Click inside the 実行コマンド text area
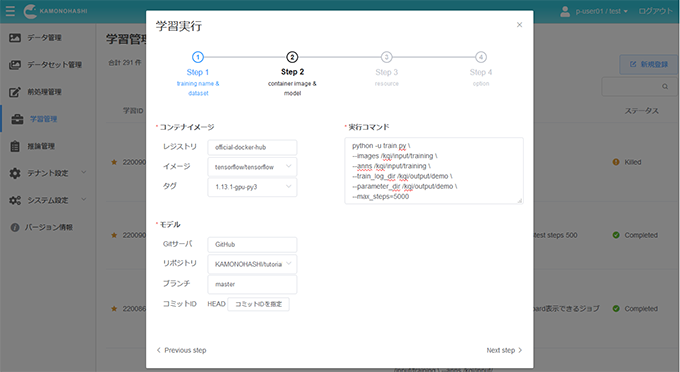The width and height of the screenshot is (680, 372). point(434,171)
